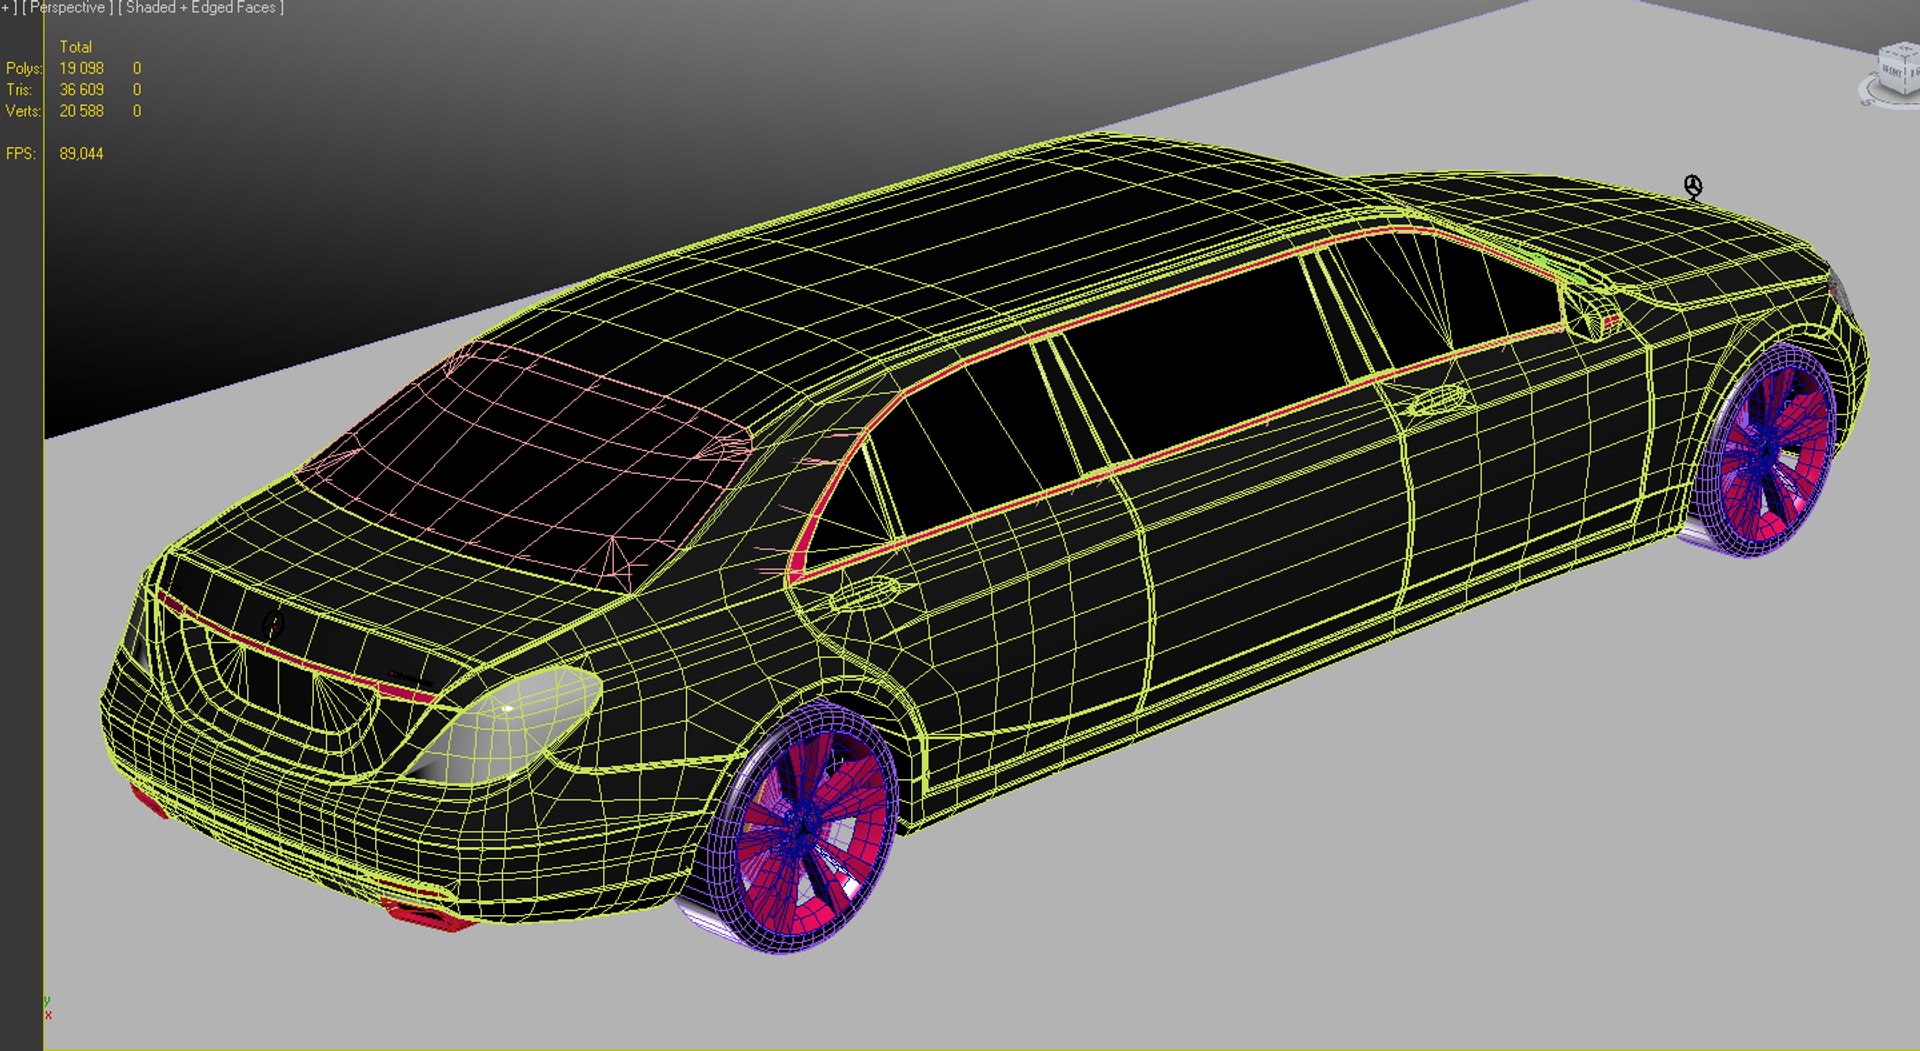Open the general viewport plus label menu
Screen dimensions: 1920x1051
(x=8, y=8)
